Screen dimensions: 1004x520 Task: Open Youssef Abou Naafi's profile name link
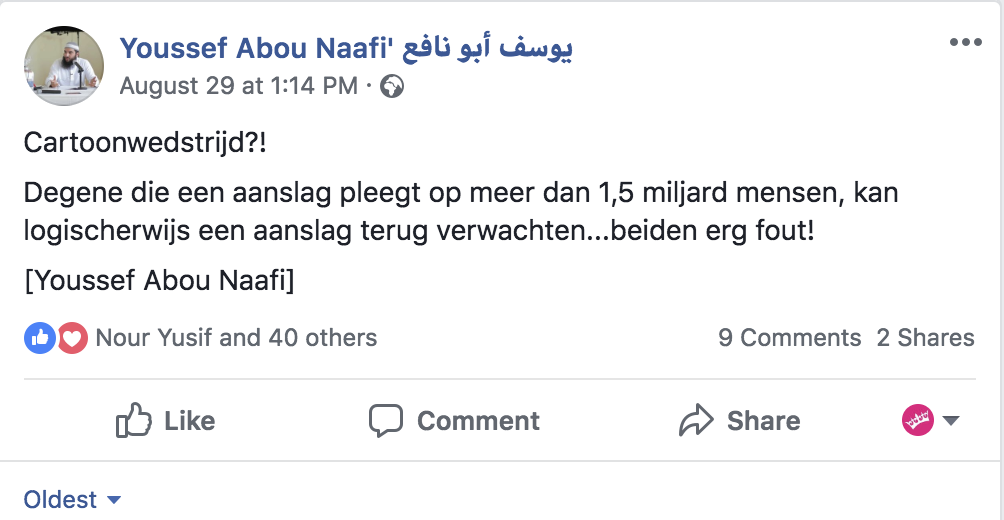pos(346,47)
